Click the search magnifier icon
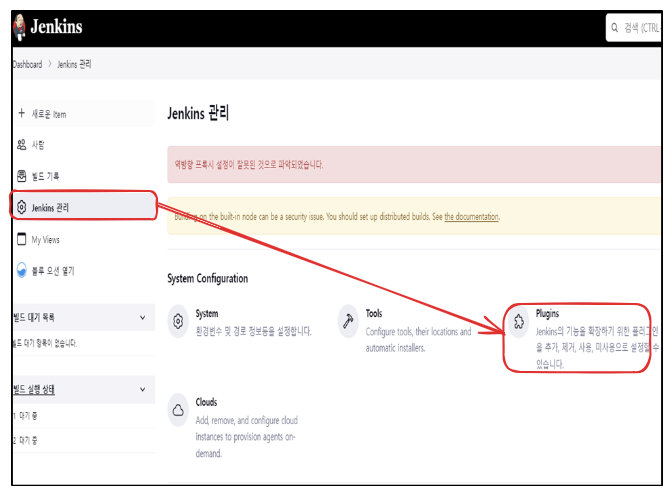672x496 pixels. [615, 28]
